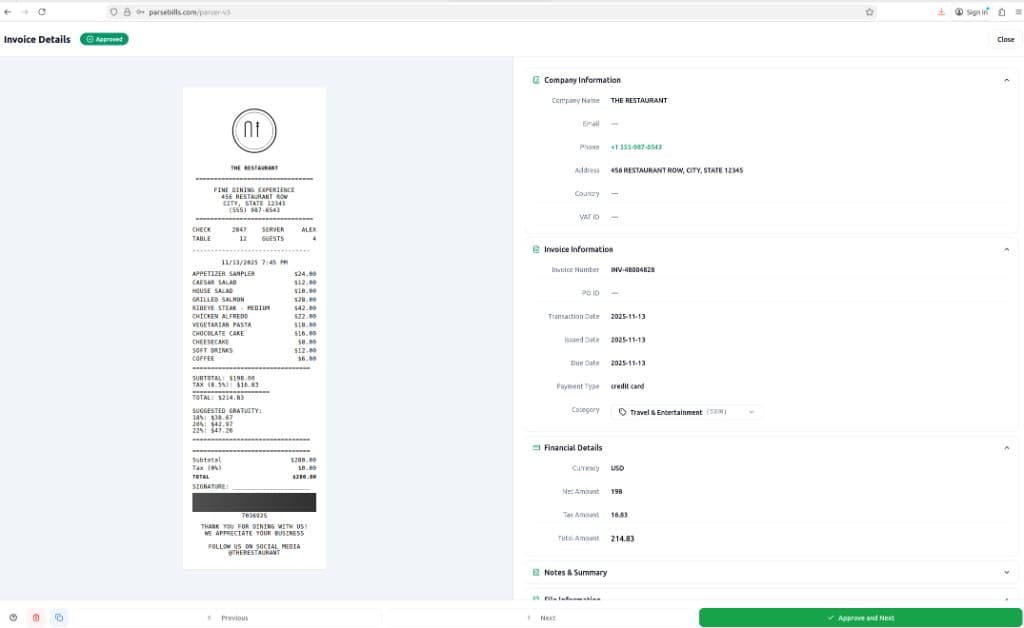The width and height of the screenshot is (1024, 628).
Task: Click the Sign in account icon
Action: pos(958,11)
